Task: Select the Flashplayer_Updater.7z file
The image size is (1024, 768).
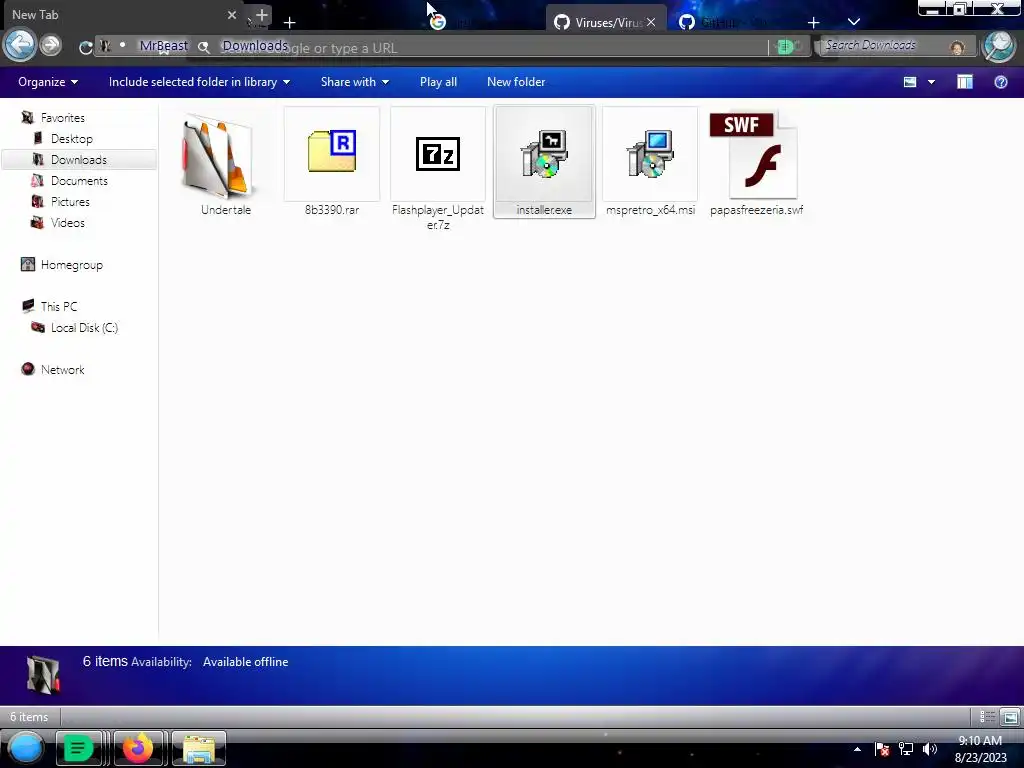Action: tap(438, 168)
